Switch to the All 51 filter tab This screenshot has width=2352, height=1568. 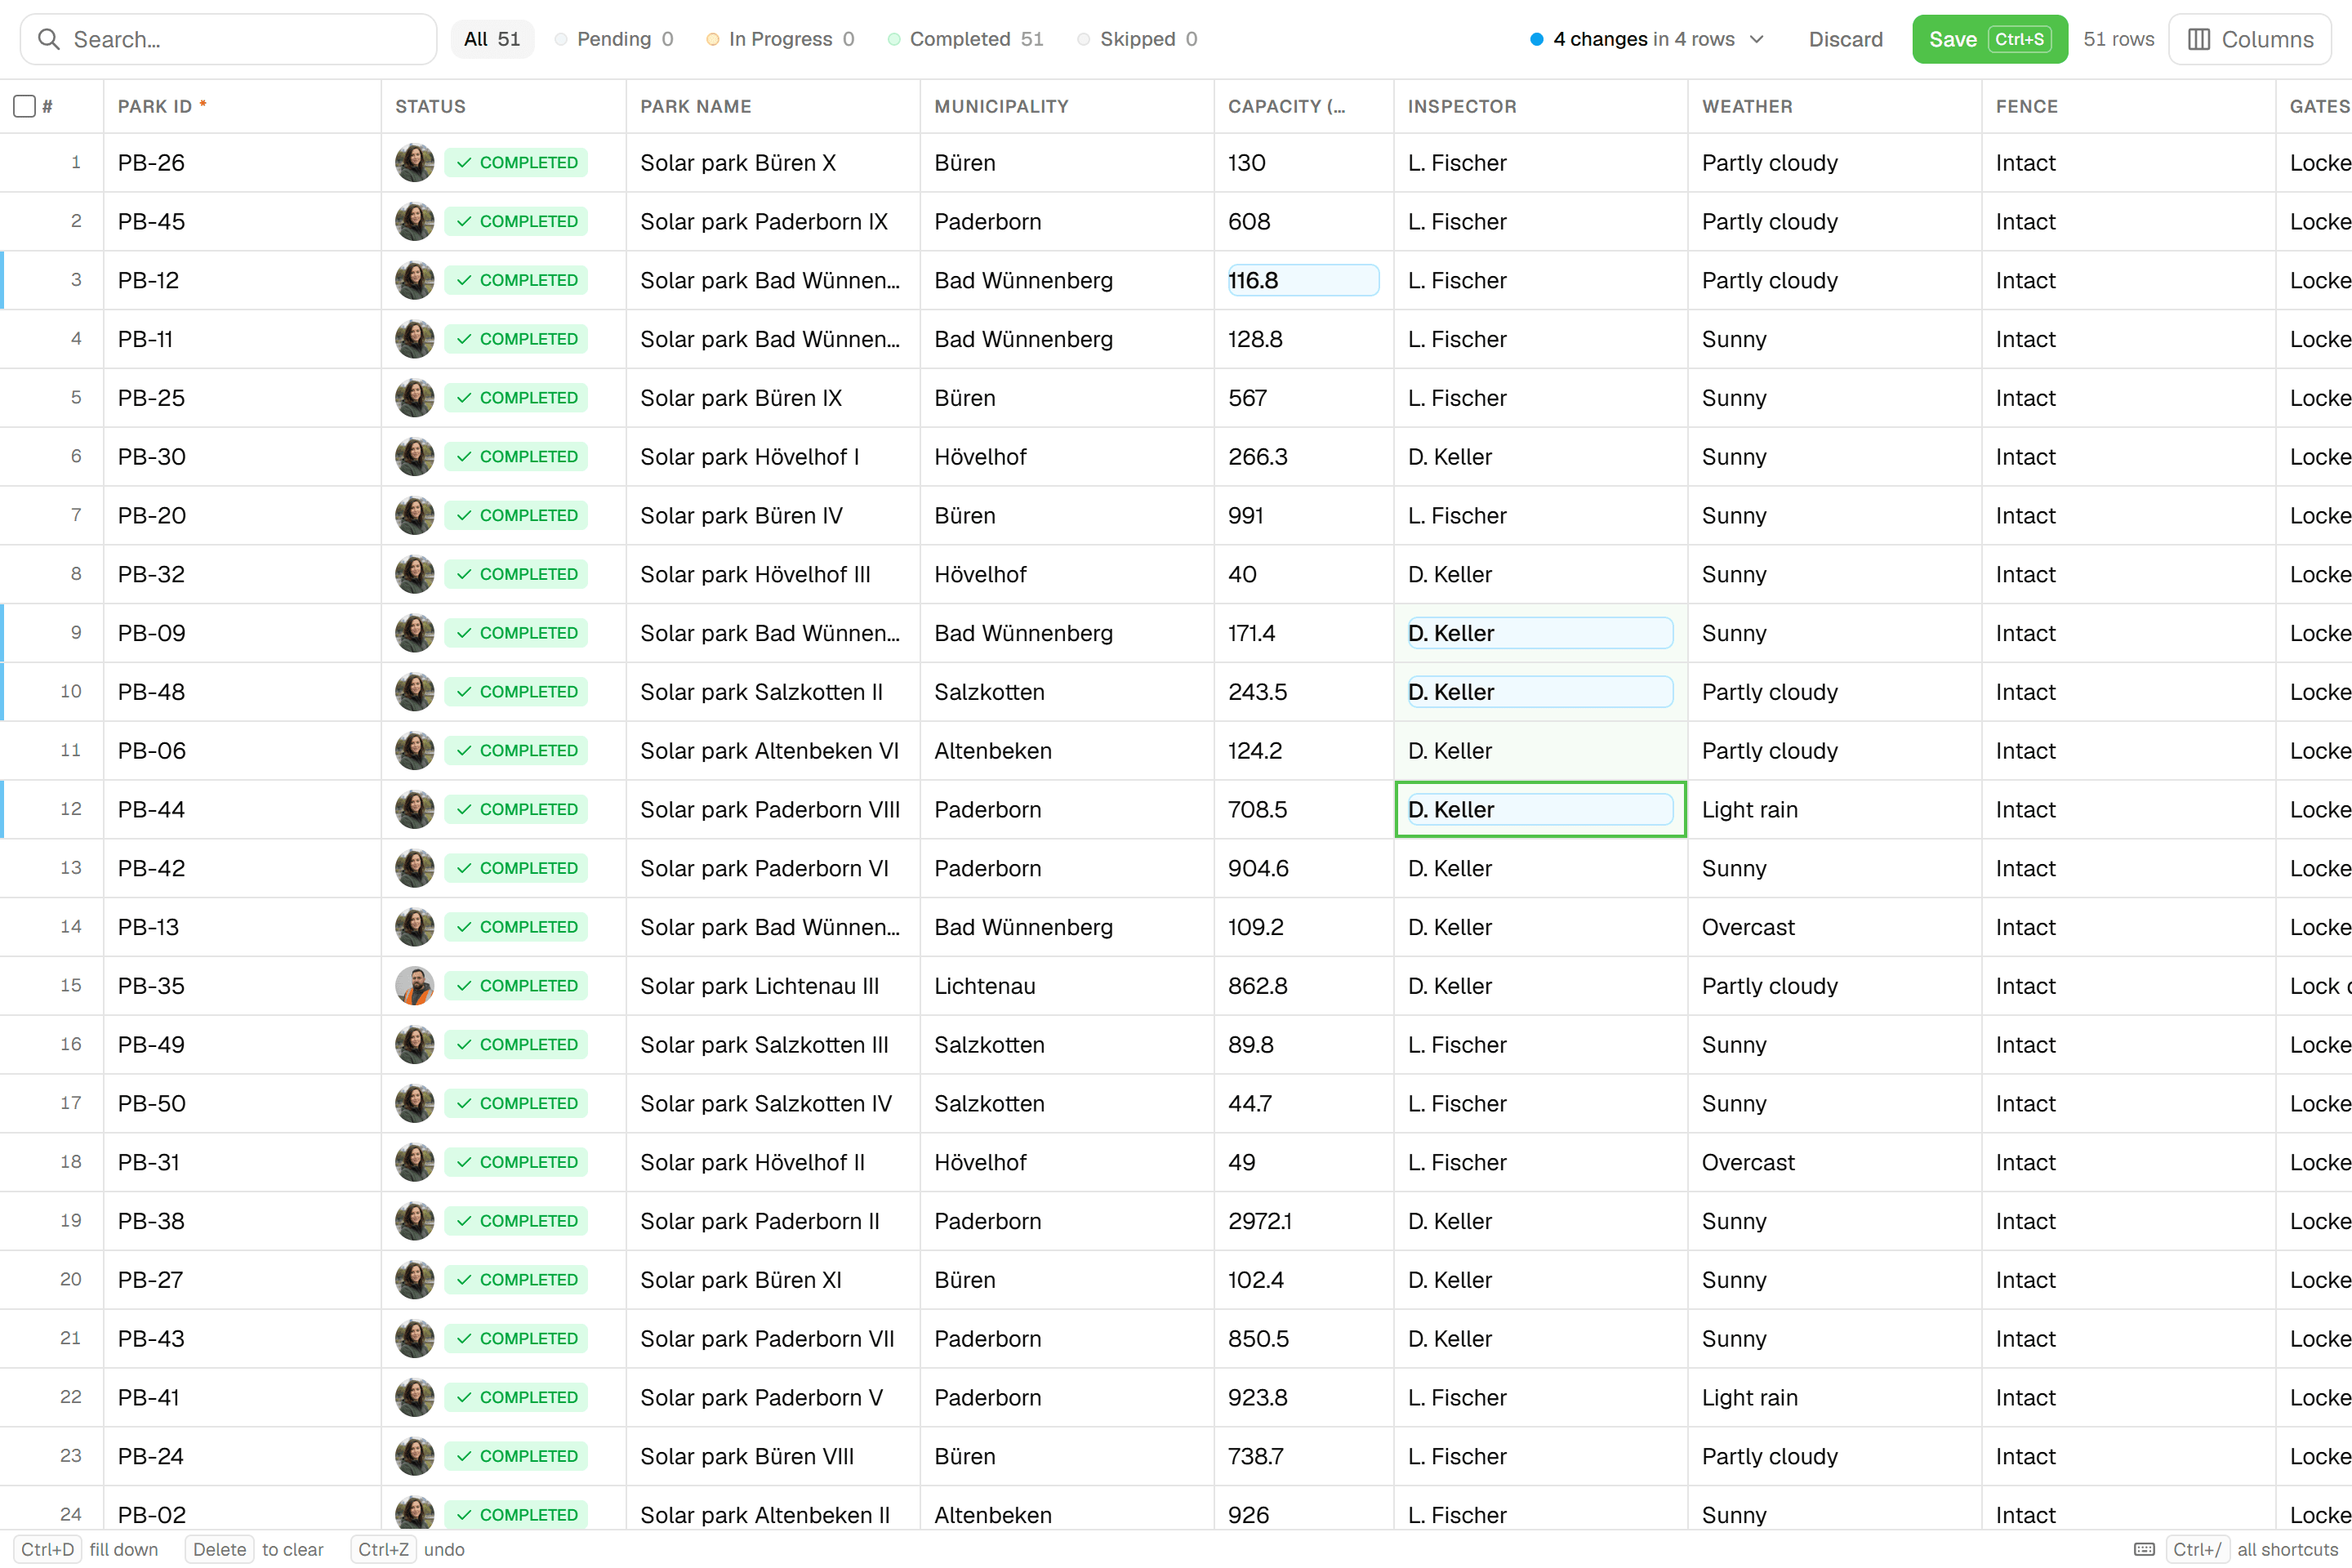click(492, 39)
